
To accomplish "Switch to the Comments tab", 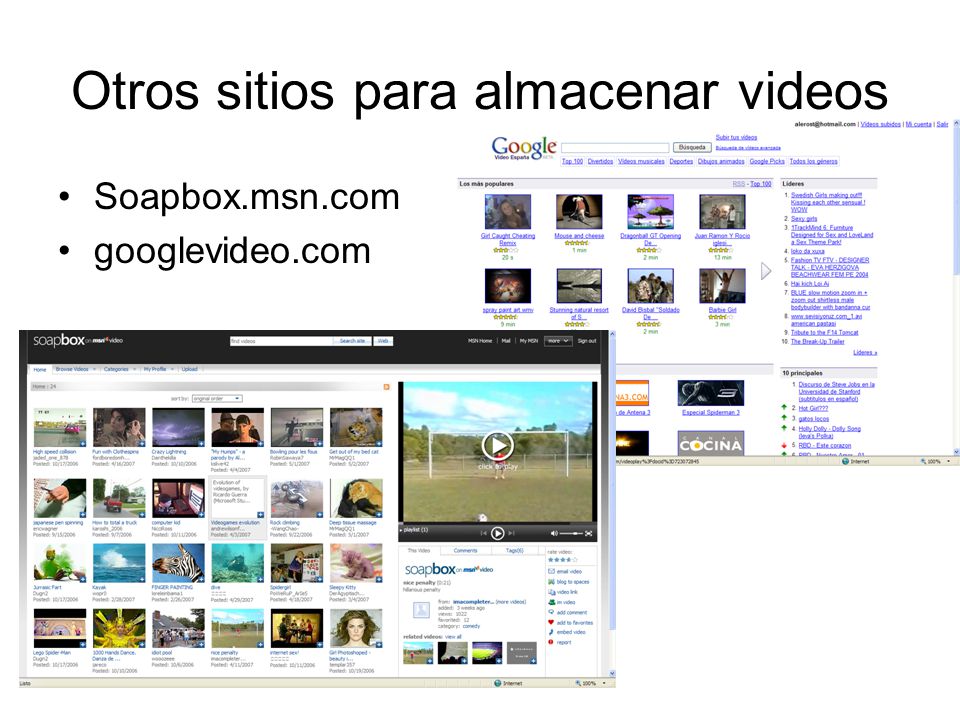I will 465,550.
